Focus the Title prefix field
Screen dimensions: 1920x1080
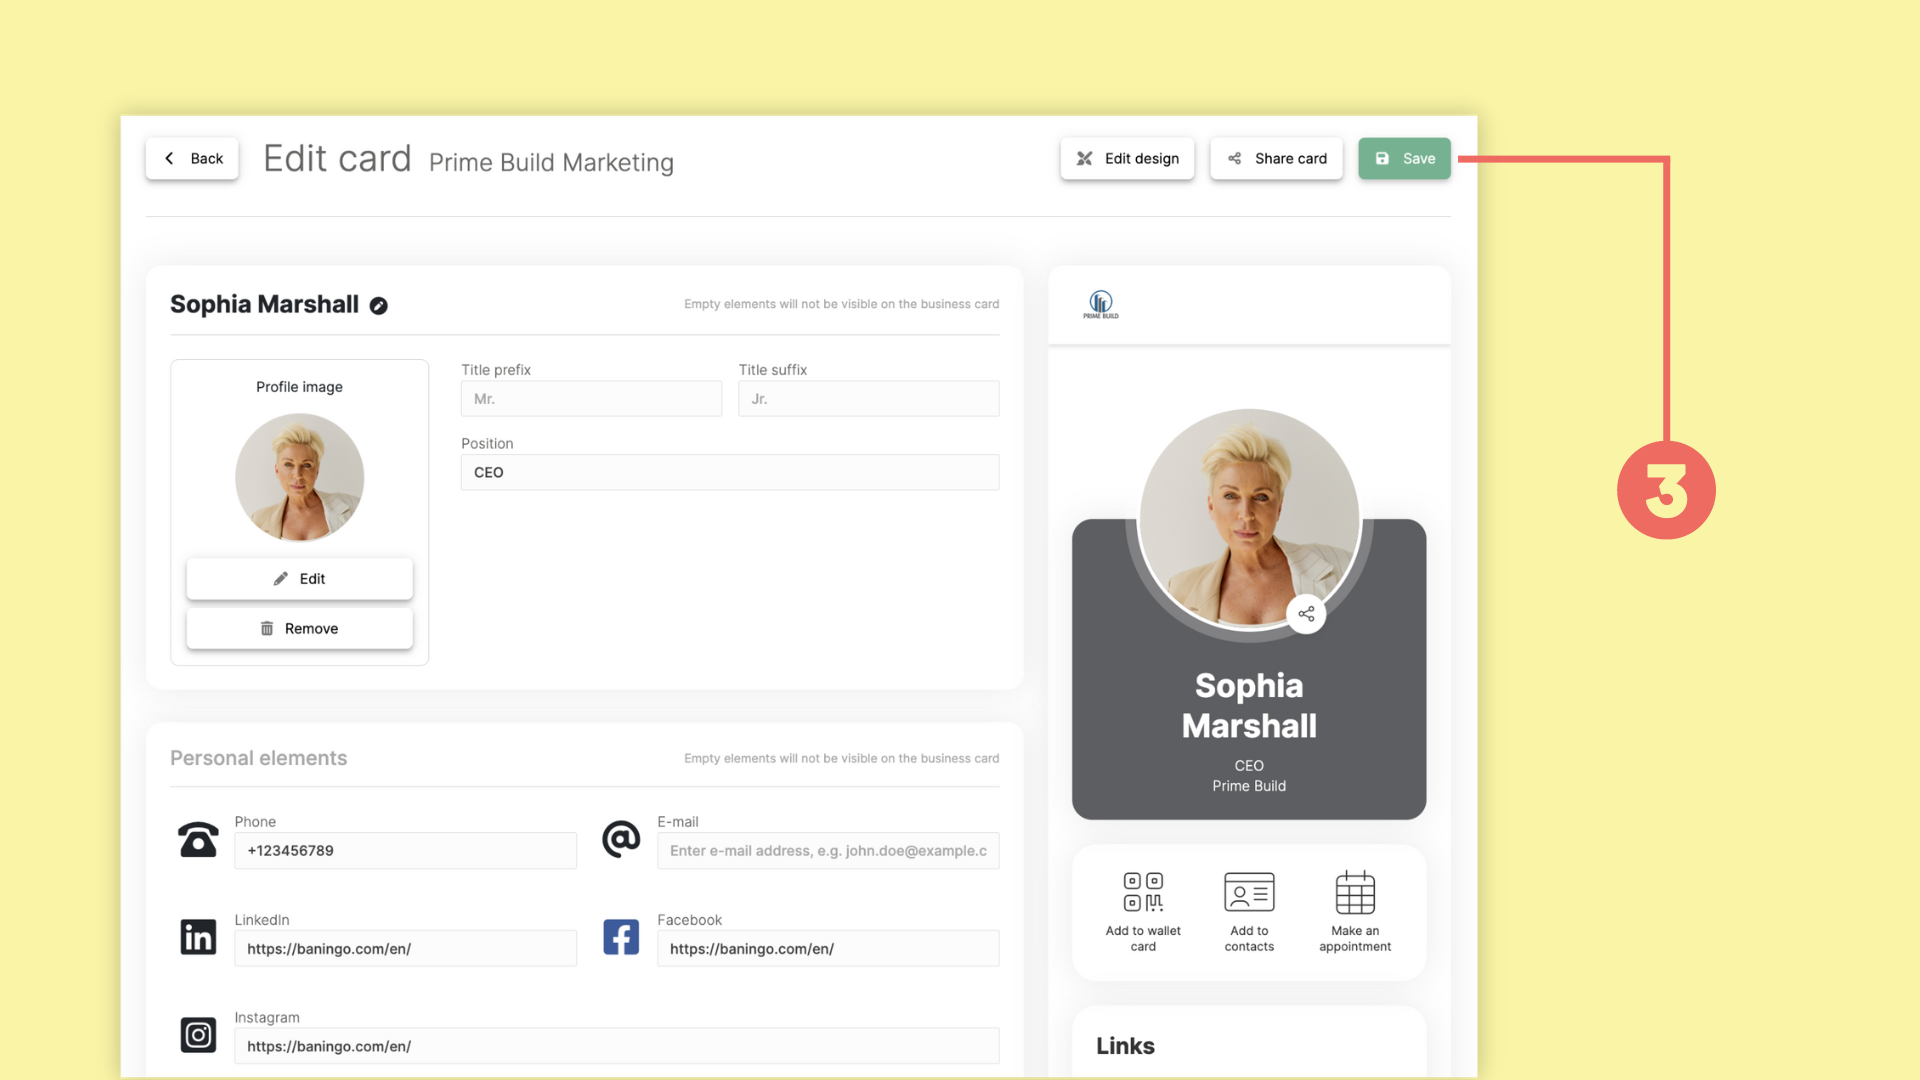[591, 399]
